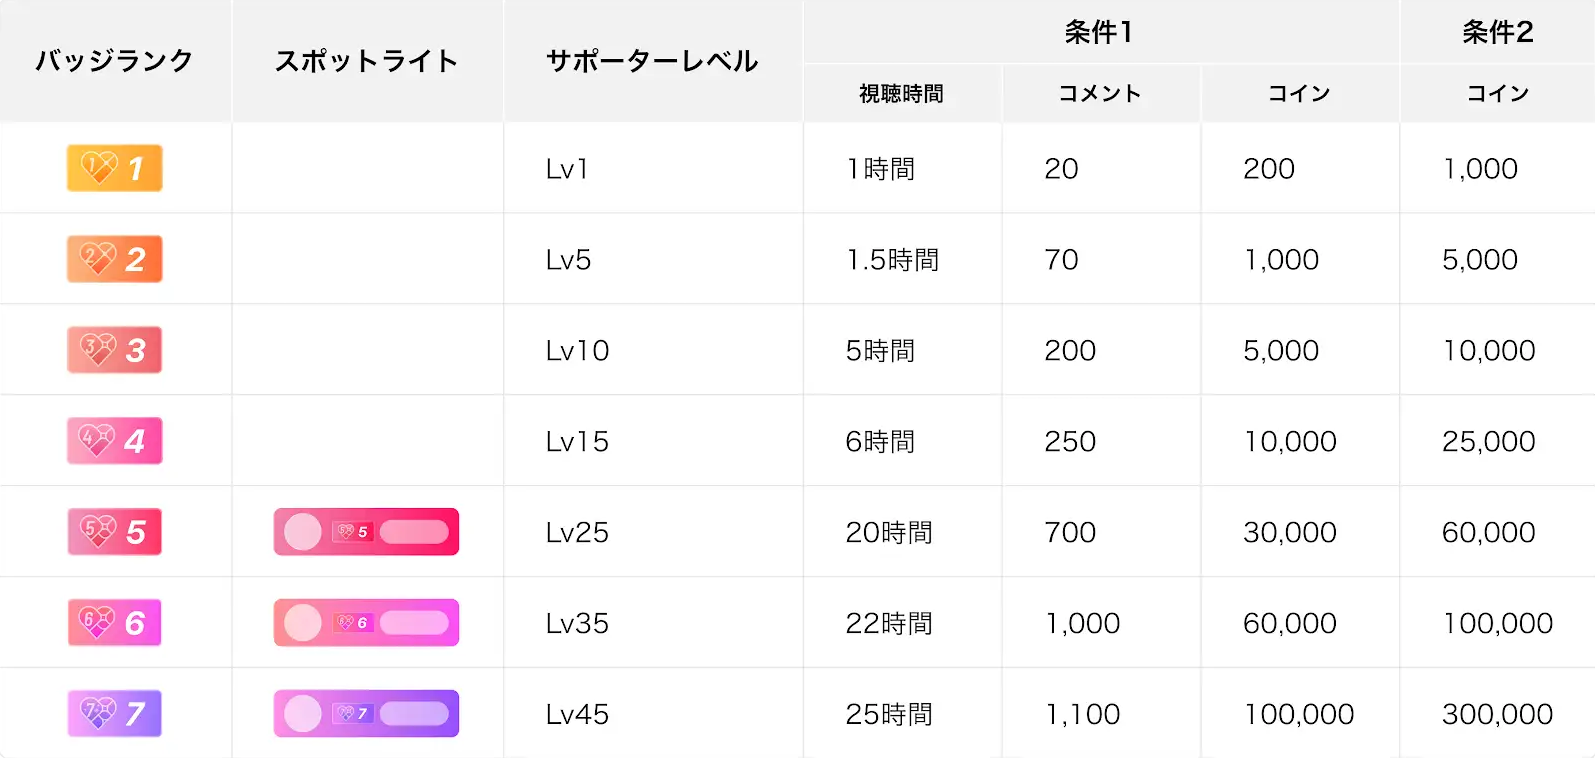Select the rank 5 badge icon

click(x=114, y=532)
